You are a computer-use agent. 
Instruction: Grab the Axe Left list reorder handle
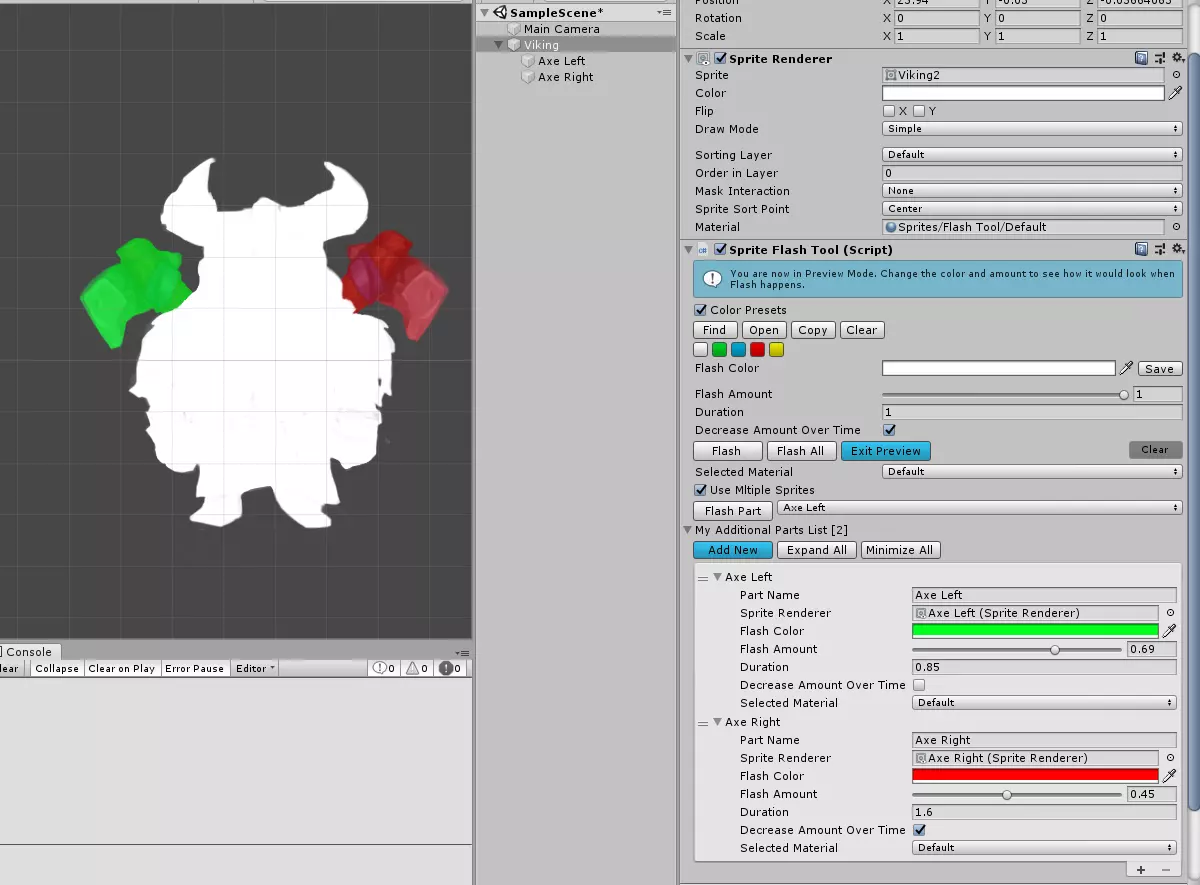click(x=703, y=578)
